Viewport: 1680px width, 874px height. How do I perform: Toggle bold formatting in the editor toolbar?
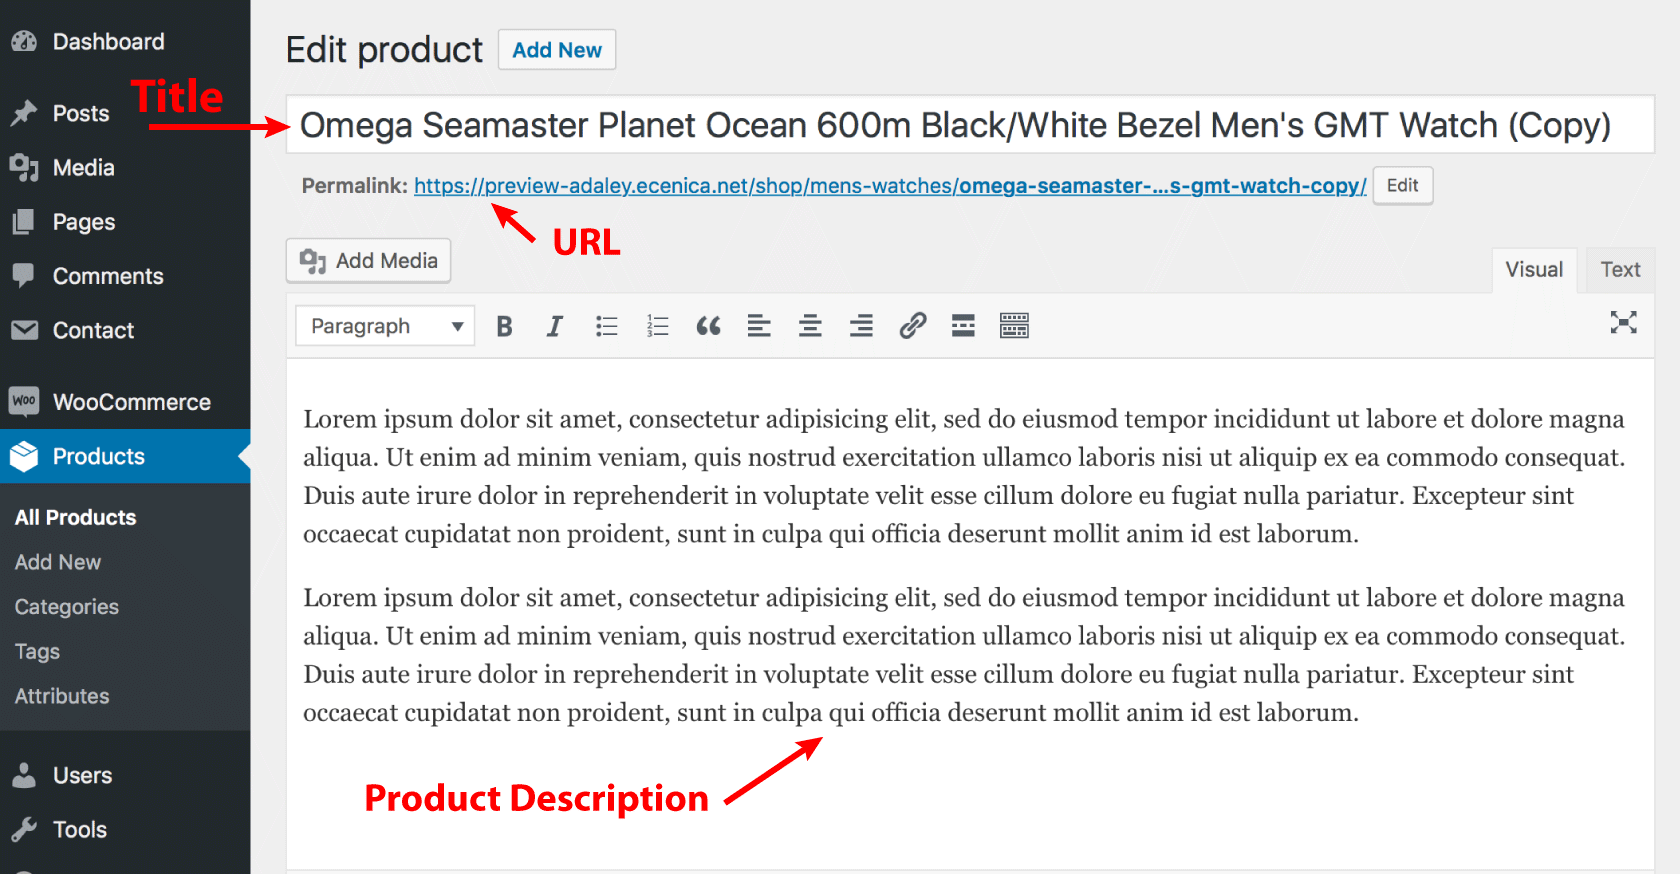[504, 326]
